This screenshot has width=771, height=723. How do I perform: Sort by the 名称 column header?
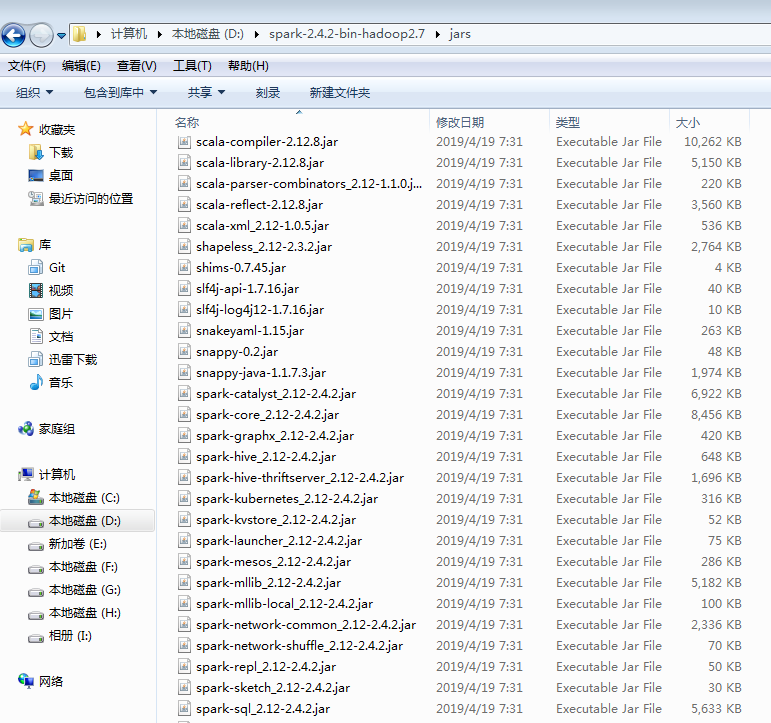coord(187,122)
